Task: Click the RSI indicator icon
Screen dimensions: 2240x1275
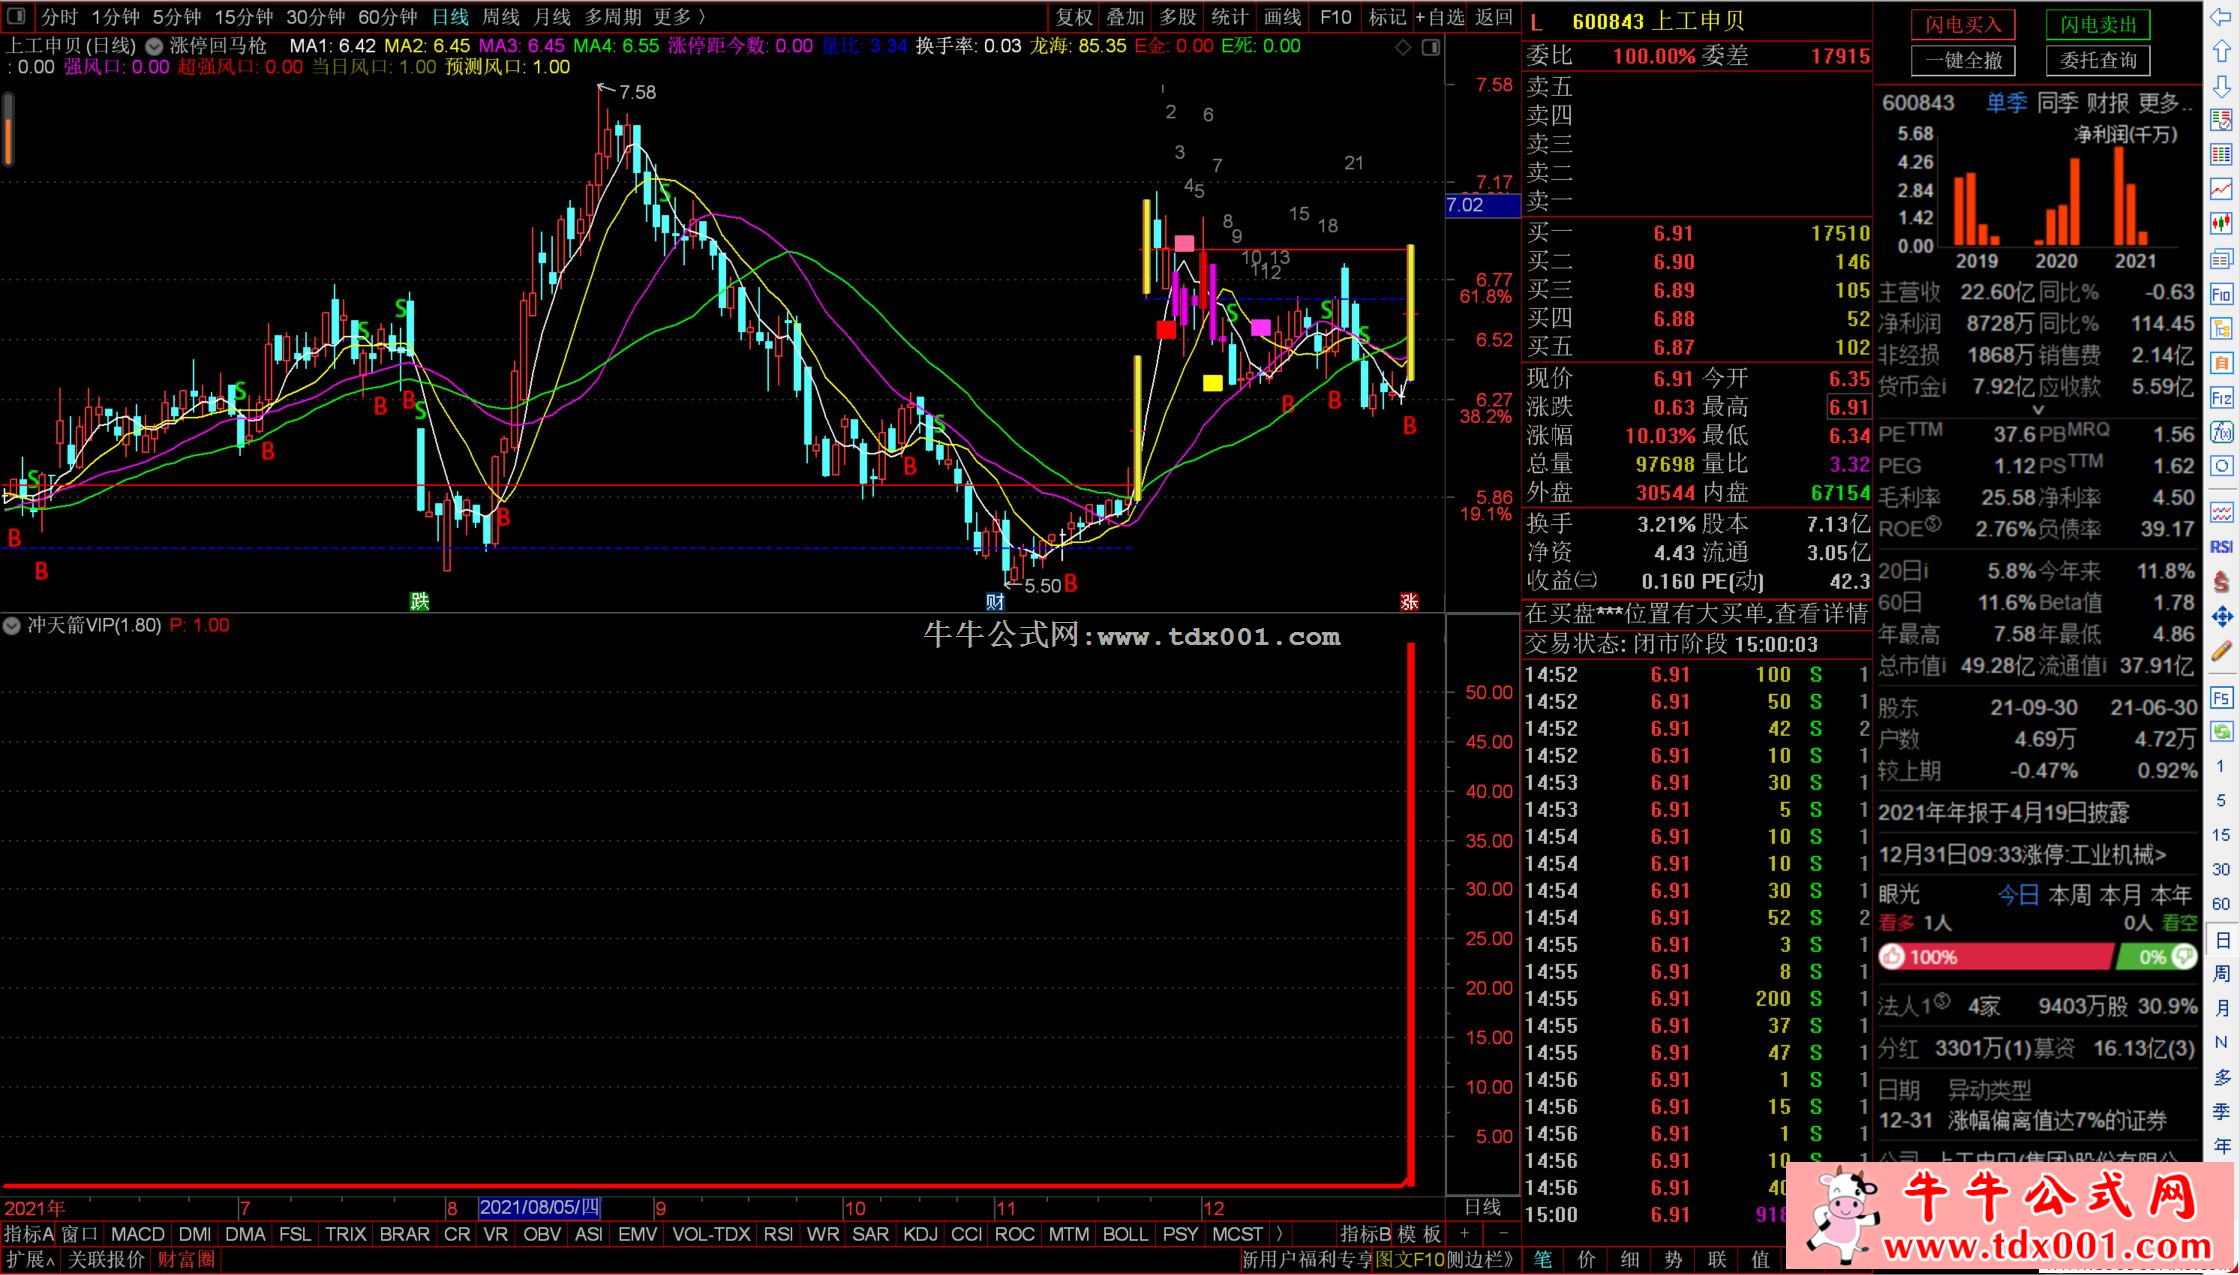Action: pos(2221,547)
